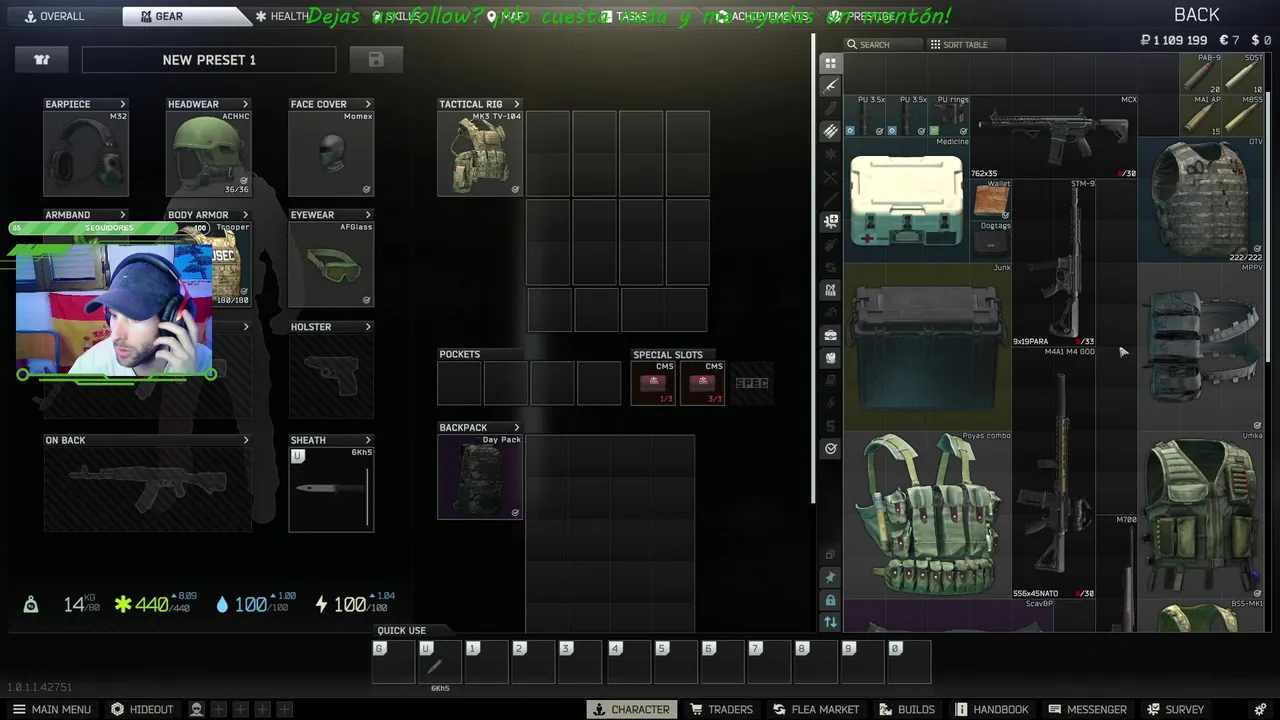Click the stash Search field
This screenshot has height=720, width=1280.
(882, 44)
